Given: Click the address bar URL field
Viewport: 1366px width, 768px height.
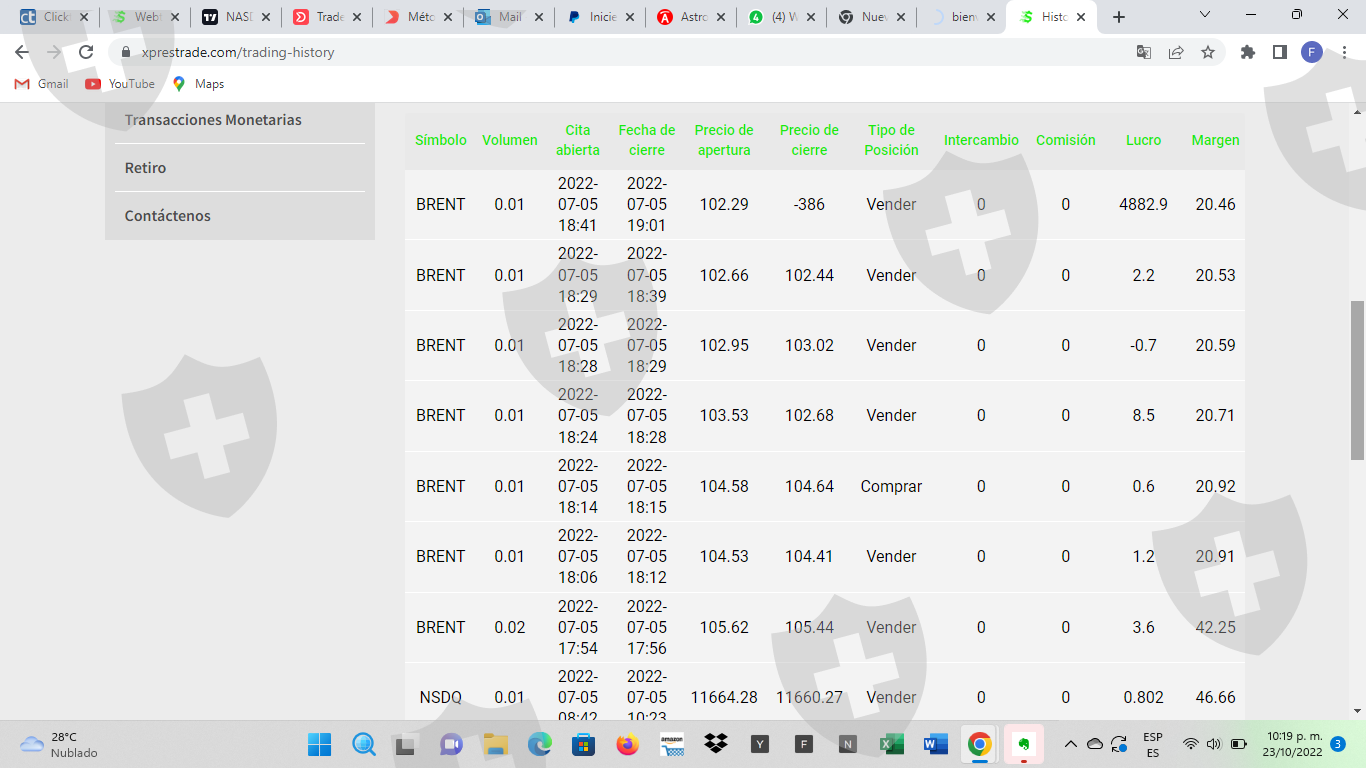Looking at the screenshot, I should coord(600,52).
